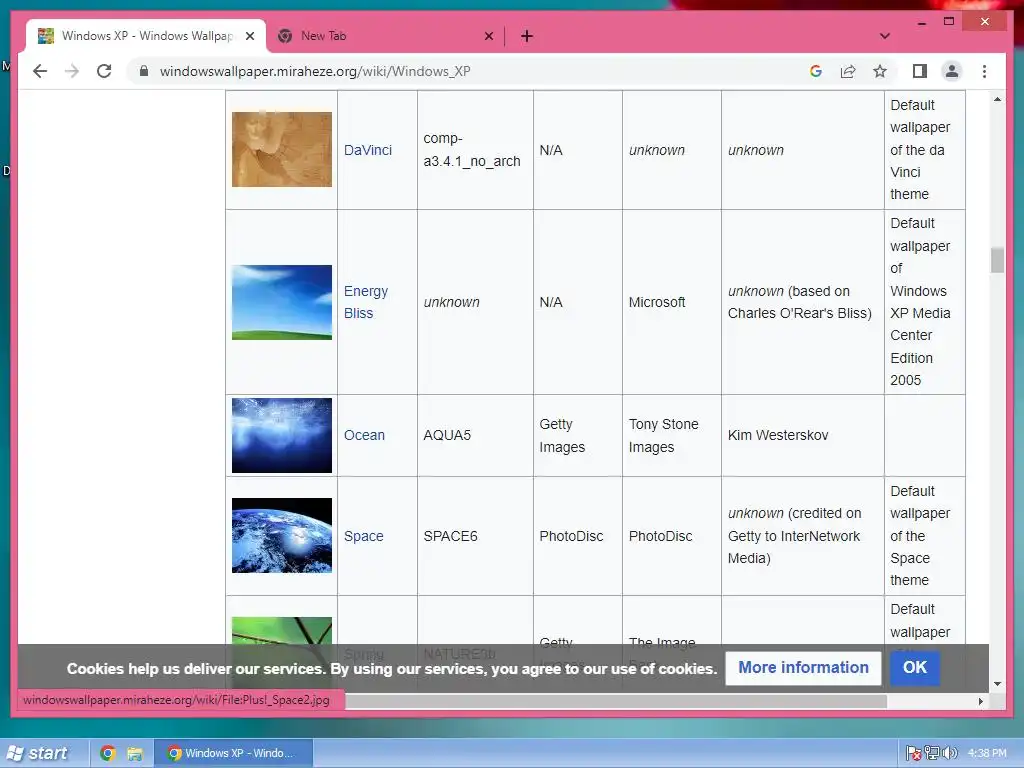Click the forward navigation arrow
The height and width of the screenshot is (768, 1024).
(72, 71)
